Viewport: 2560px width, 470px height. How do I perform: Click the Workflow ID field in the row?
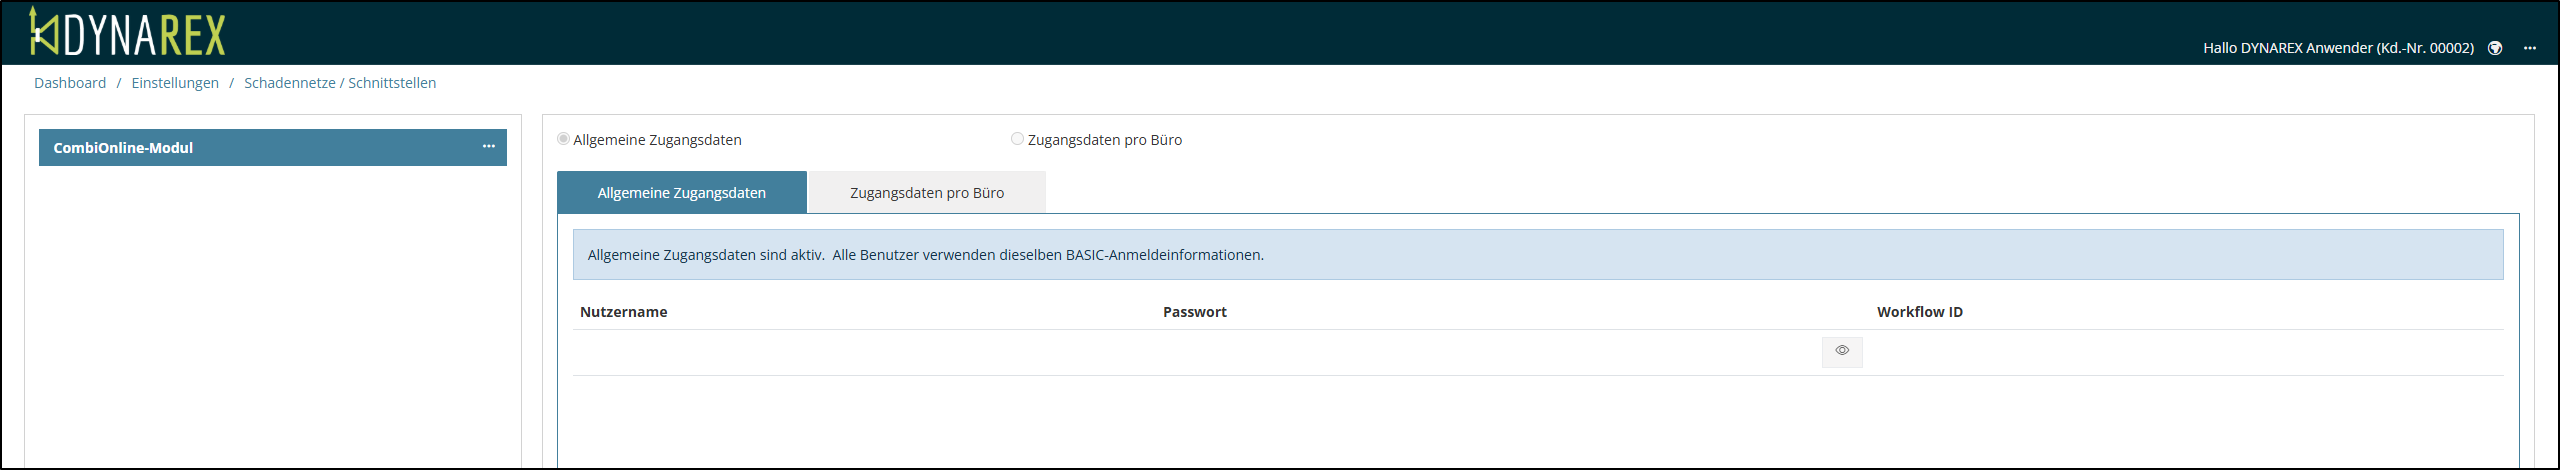coord(2180,352)
